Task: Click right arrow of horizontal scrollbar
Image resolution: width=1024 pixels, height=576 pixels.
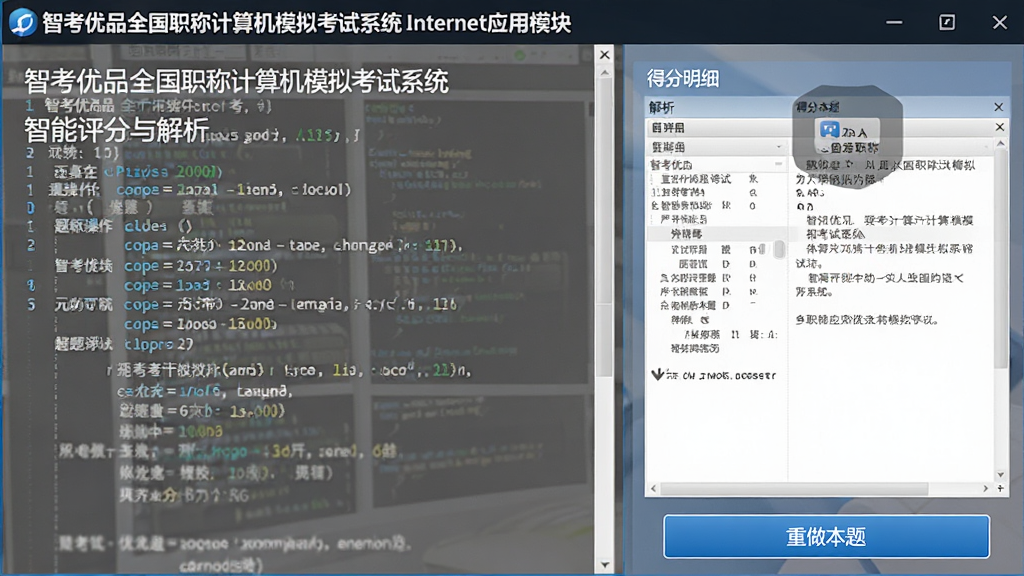Action: pos(985,488)
